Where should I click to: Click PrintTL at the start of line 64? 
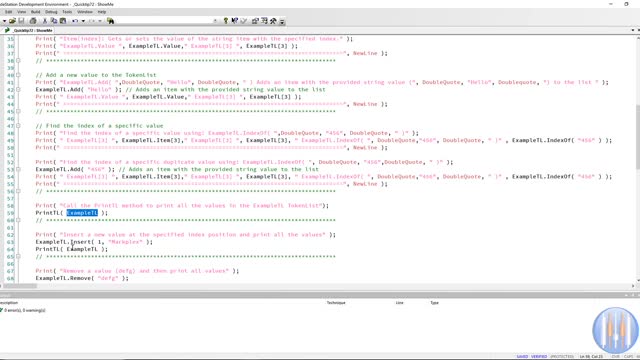click(x=47, y=249)
